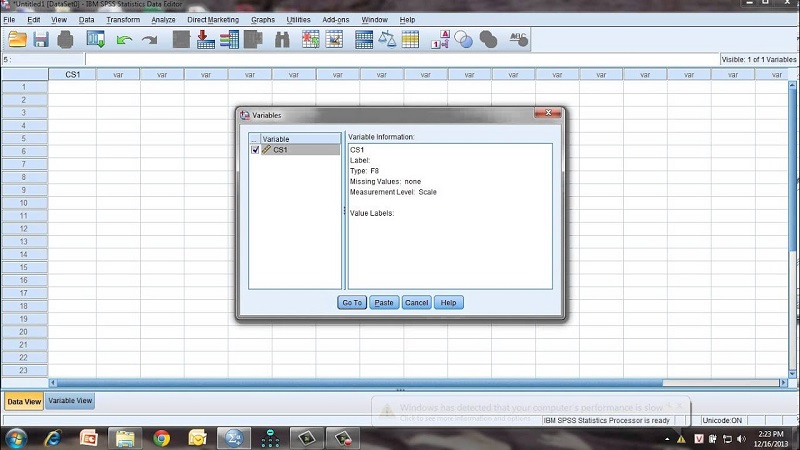Open the Data menu
This screenshot has width=800, height=450.
click(86, 19)
